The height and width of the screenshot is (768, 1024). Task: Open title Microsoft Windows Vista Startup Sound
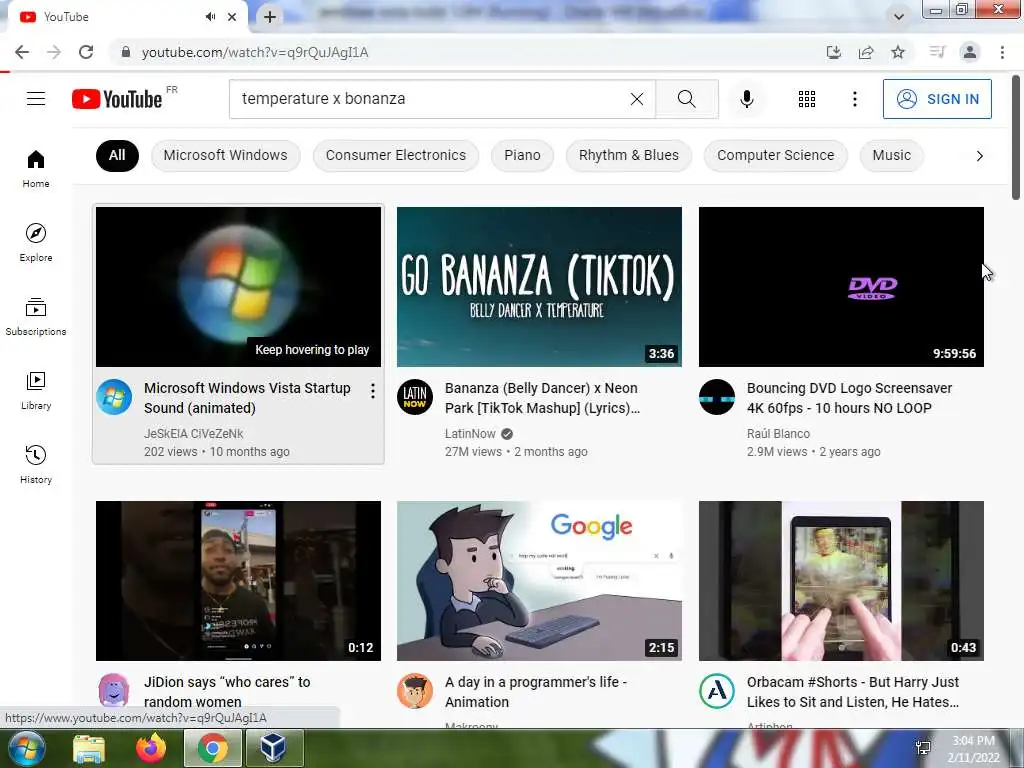(247, 398)
